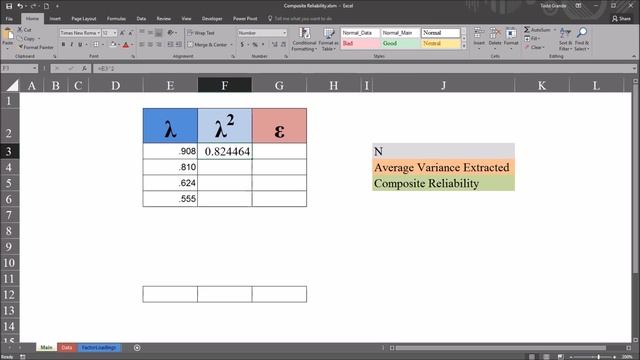Open the Font Color dropdown arrow
Image resolution: width=640 pixels, height=360 pixels.
(x=132, y=44)
